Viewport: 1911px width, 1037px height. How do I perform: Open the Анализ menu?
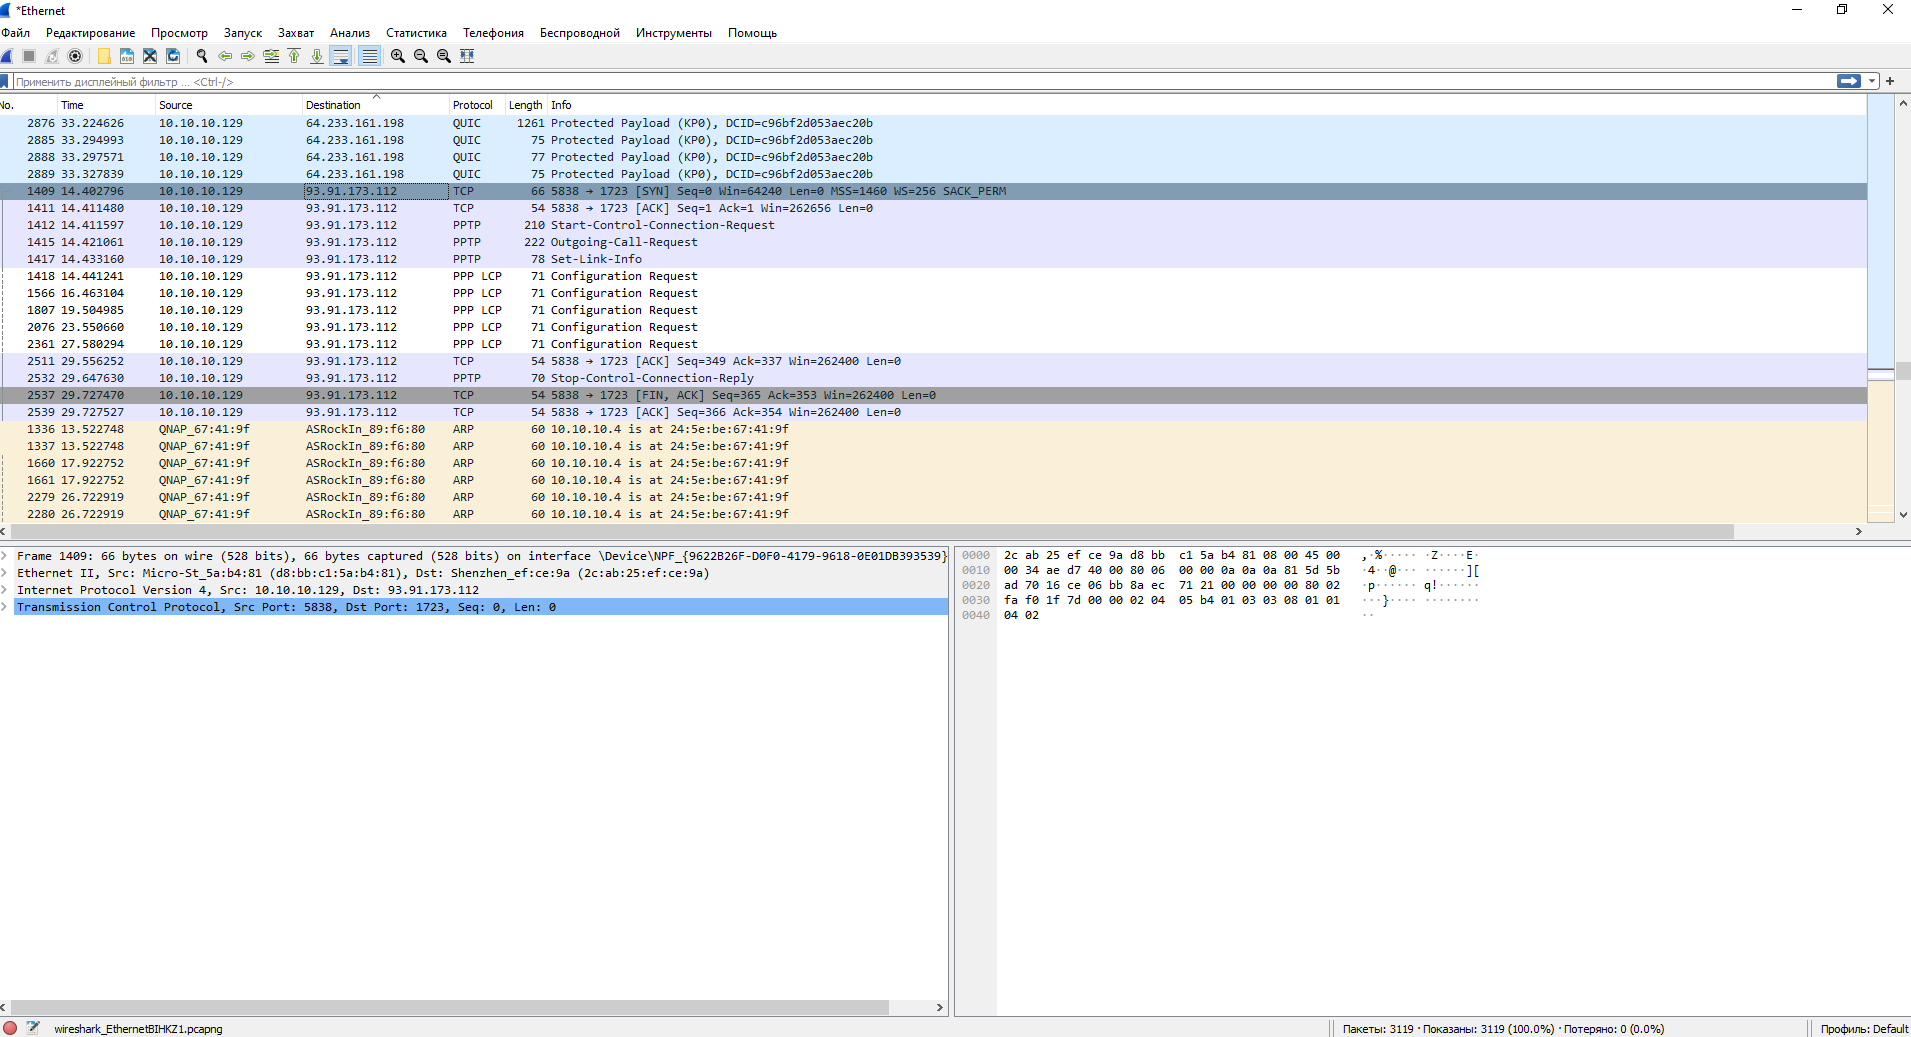pyautogui.click(x=350, y=33)
